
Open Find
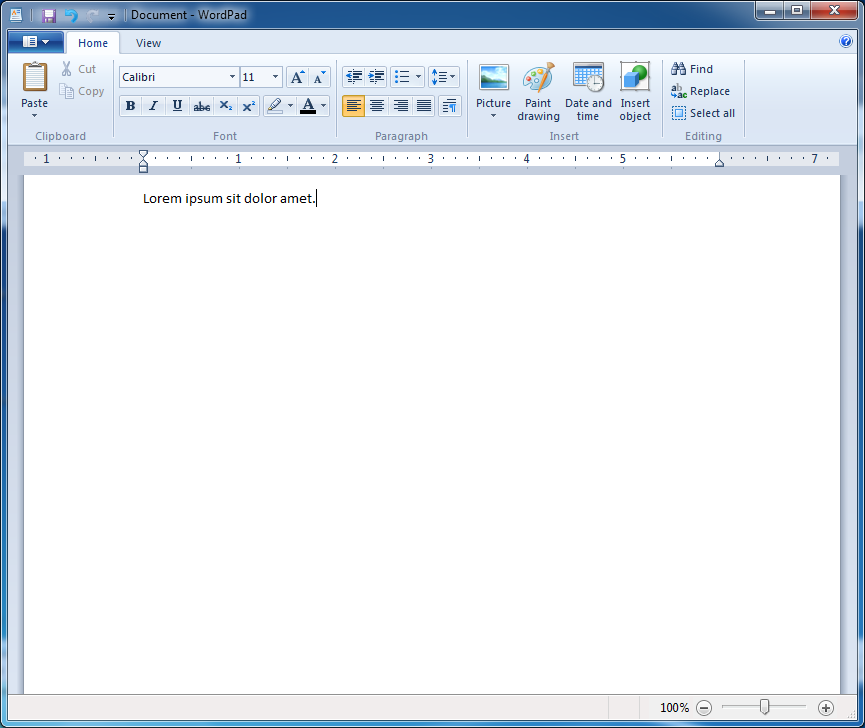coord(692,69)
